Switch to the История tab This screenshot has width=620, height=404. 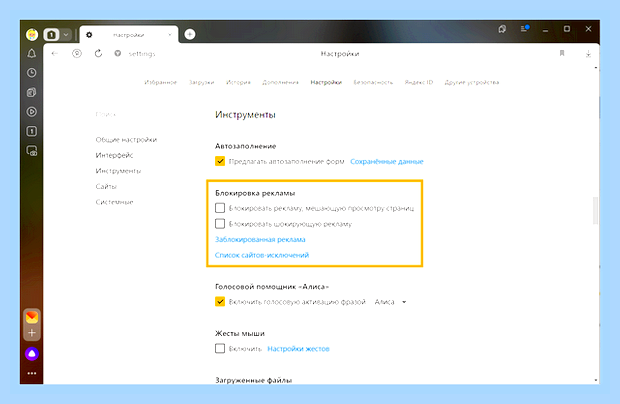coord(238,82)
